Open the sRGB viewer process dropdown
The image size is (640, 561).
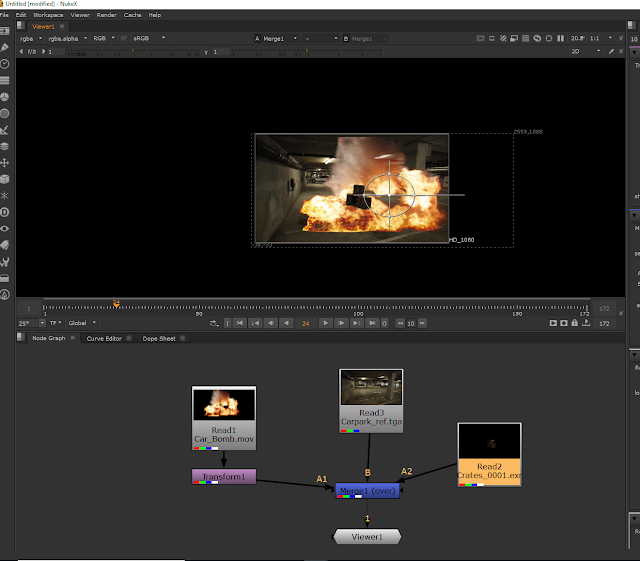tap(147, 38)
